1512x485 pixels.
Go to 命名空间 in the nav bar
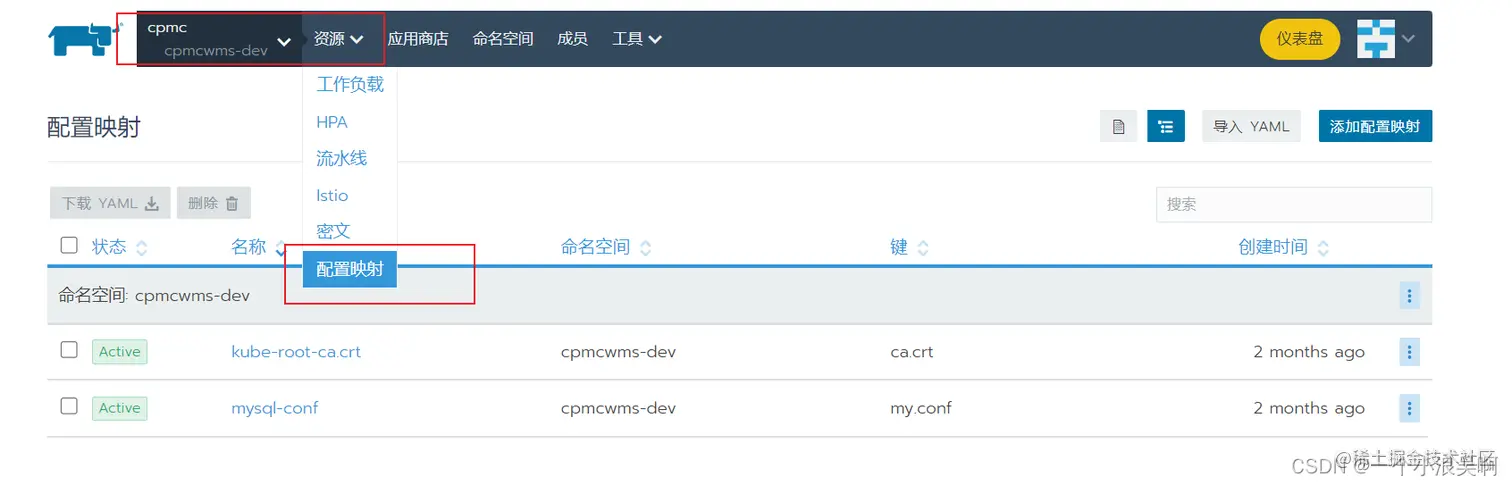point(503,39)
